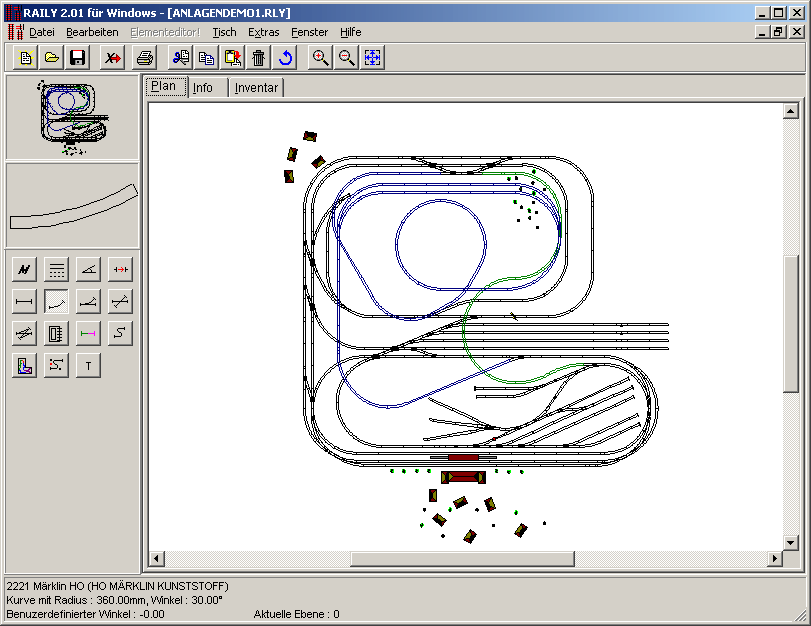Select the straight track tool
The width and height of the screenshot is (811, 626).
coord(24,301)
